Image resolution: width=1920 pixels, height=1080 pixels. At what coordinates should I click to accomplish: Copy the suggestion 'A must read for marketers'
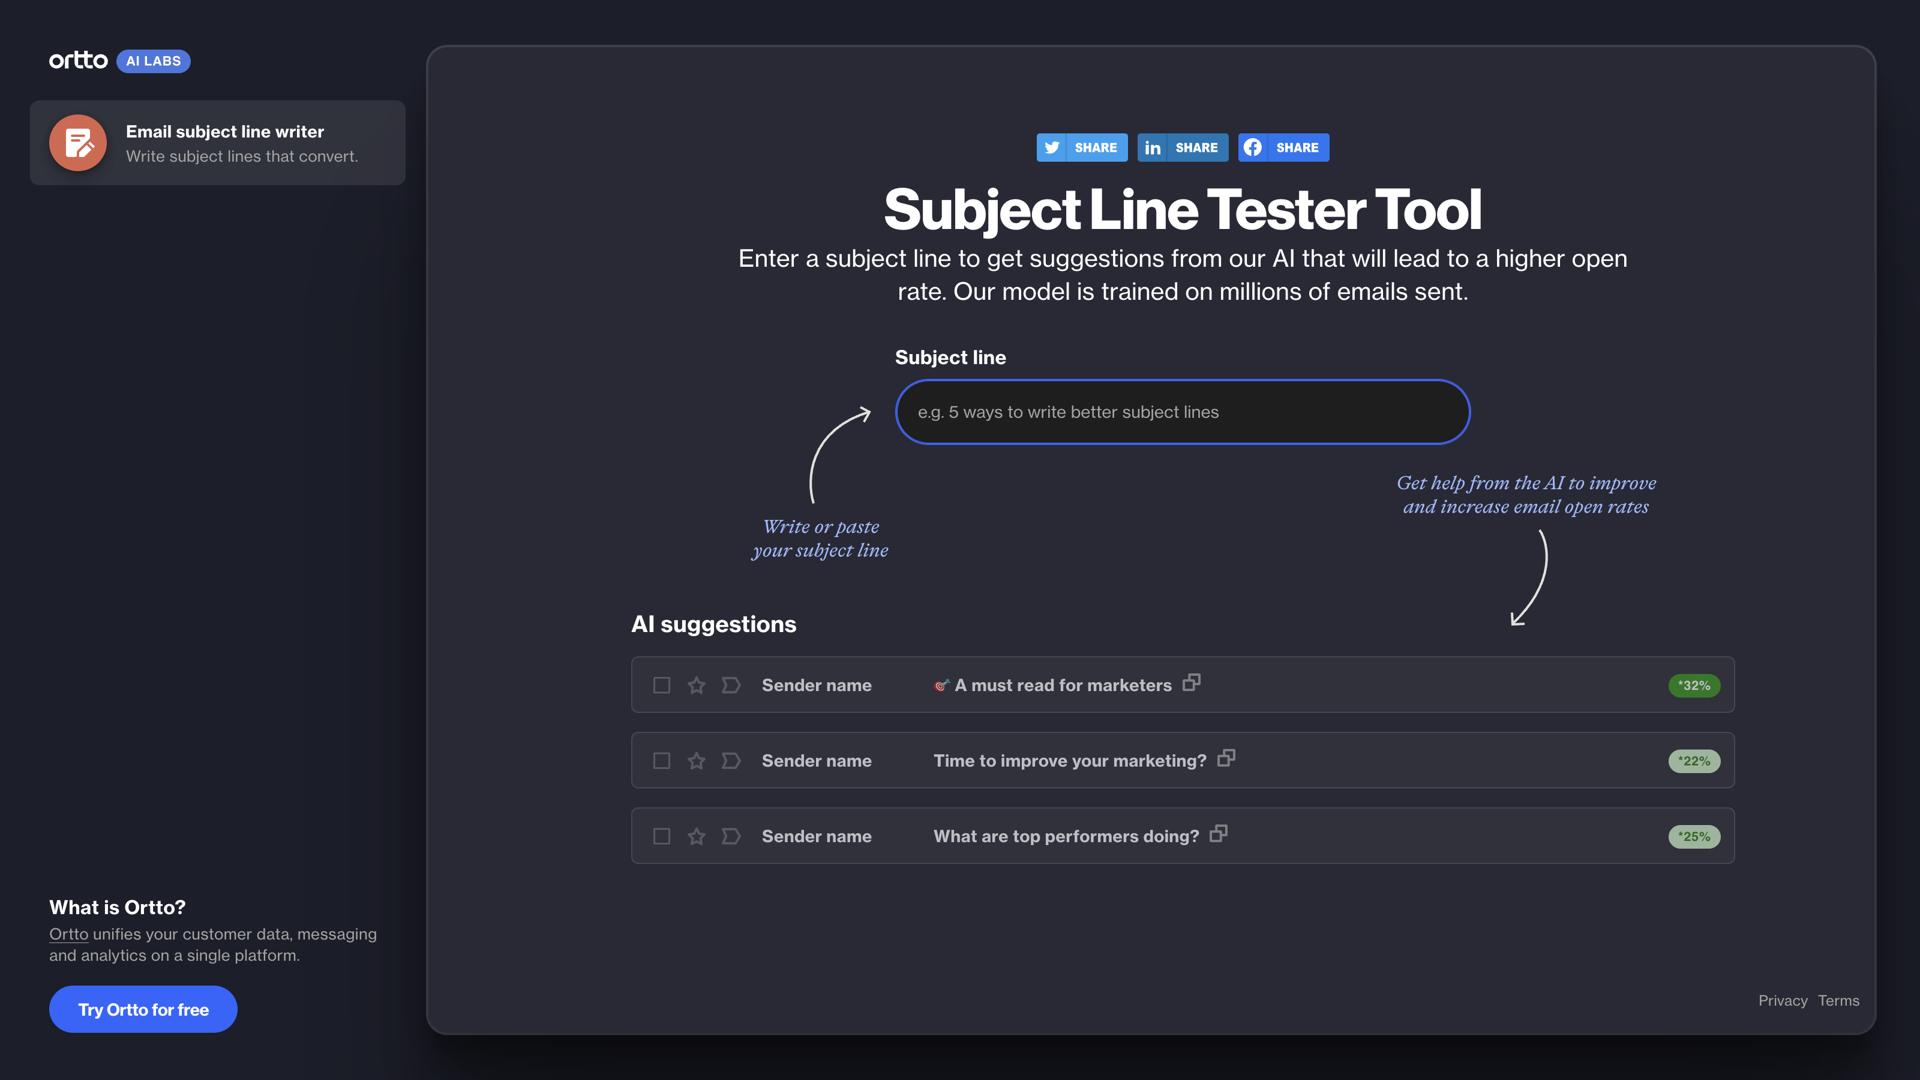click(x=1191, y=681)
